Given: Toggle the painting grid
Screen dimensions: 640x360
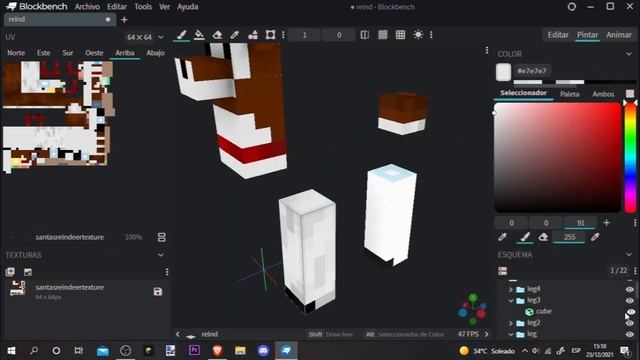Looking at the screenshot, I should pyautogui.click(x=400, y=35).
